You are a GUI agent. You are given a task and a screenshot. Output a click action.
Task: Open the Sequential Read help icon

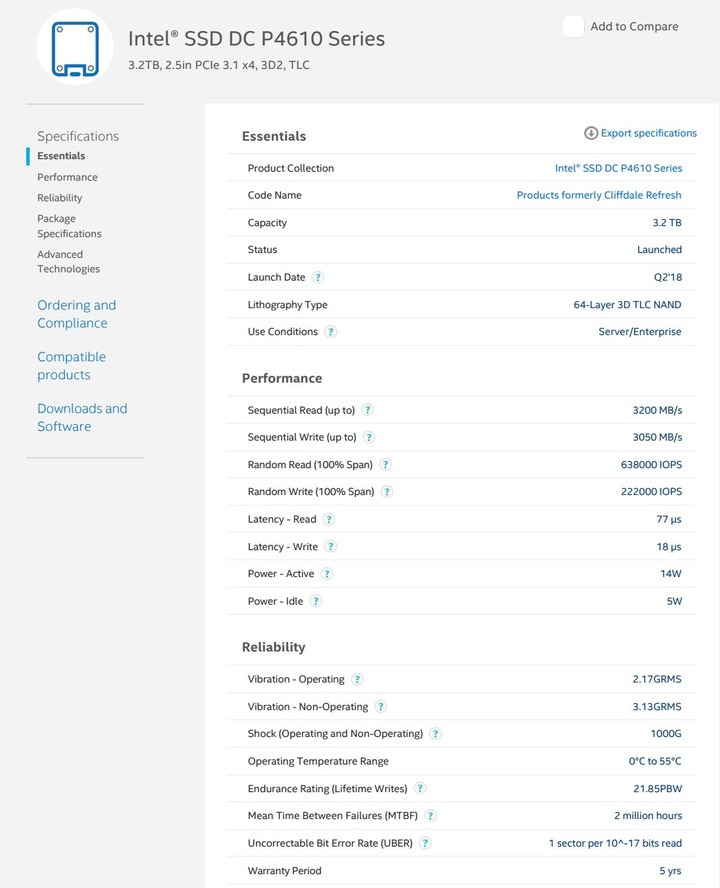tap(368, 410)
